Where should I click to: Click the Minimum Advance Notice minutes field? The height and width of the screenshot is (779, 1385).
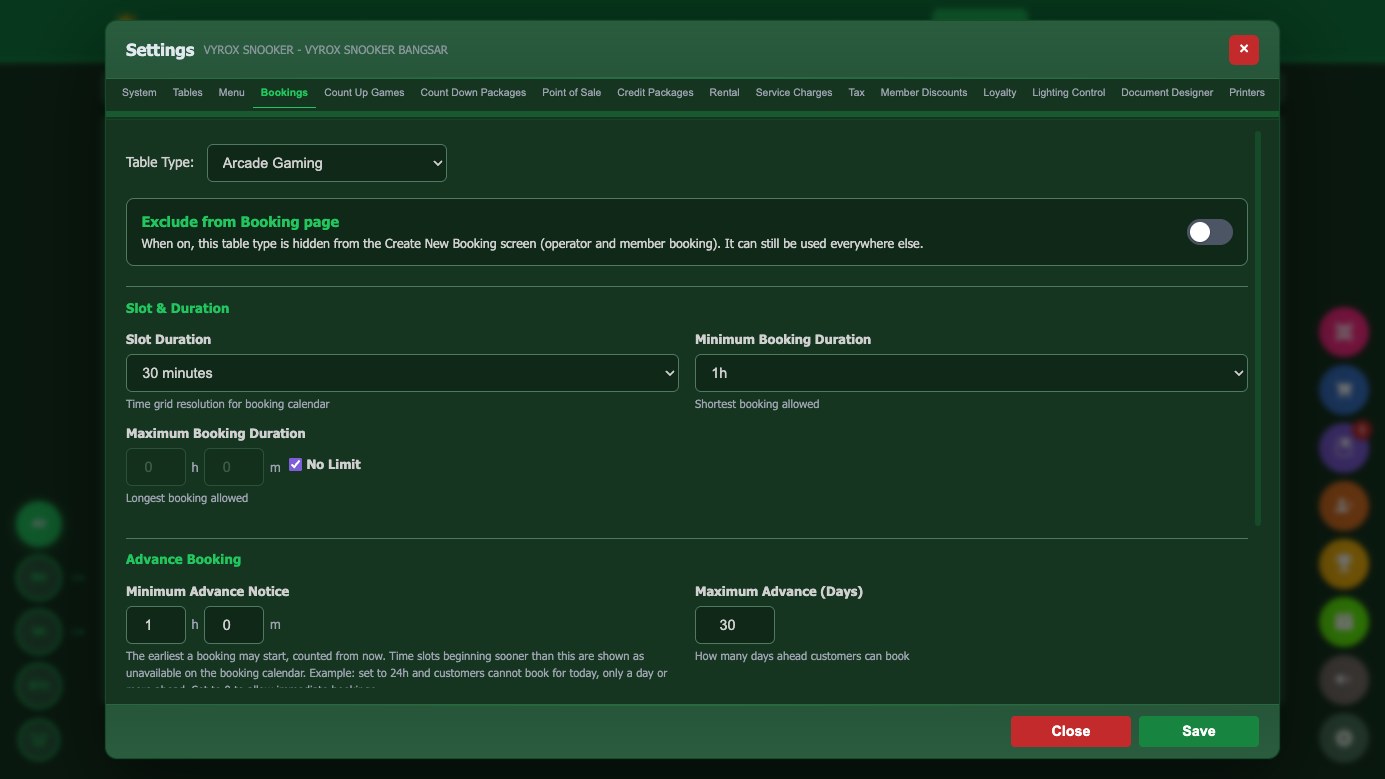[234, 625]
